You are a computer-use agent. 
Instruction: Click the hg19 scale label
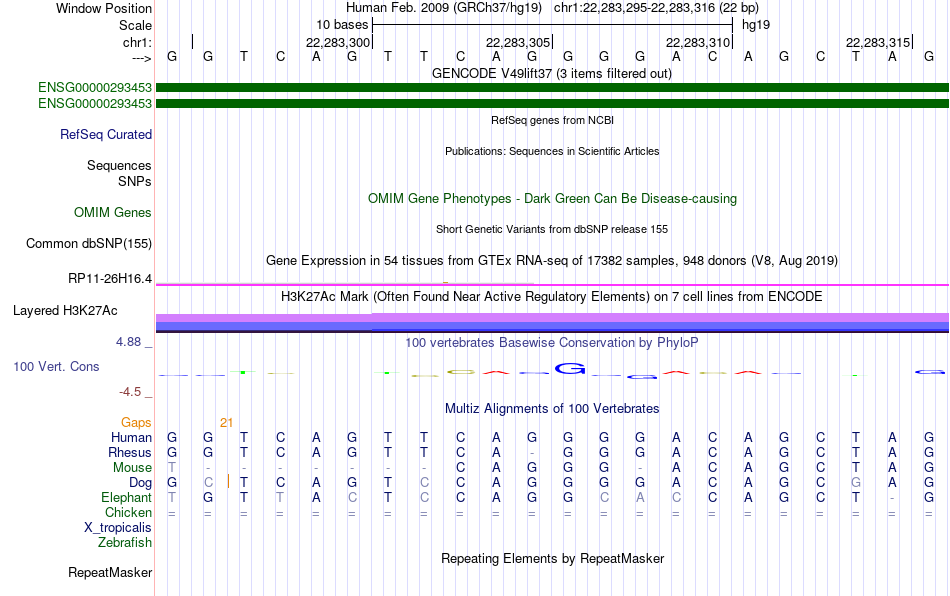tap(756, 25)
